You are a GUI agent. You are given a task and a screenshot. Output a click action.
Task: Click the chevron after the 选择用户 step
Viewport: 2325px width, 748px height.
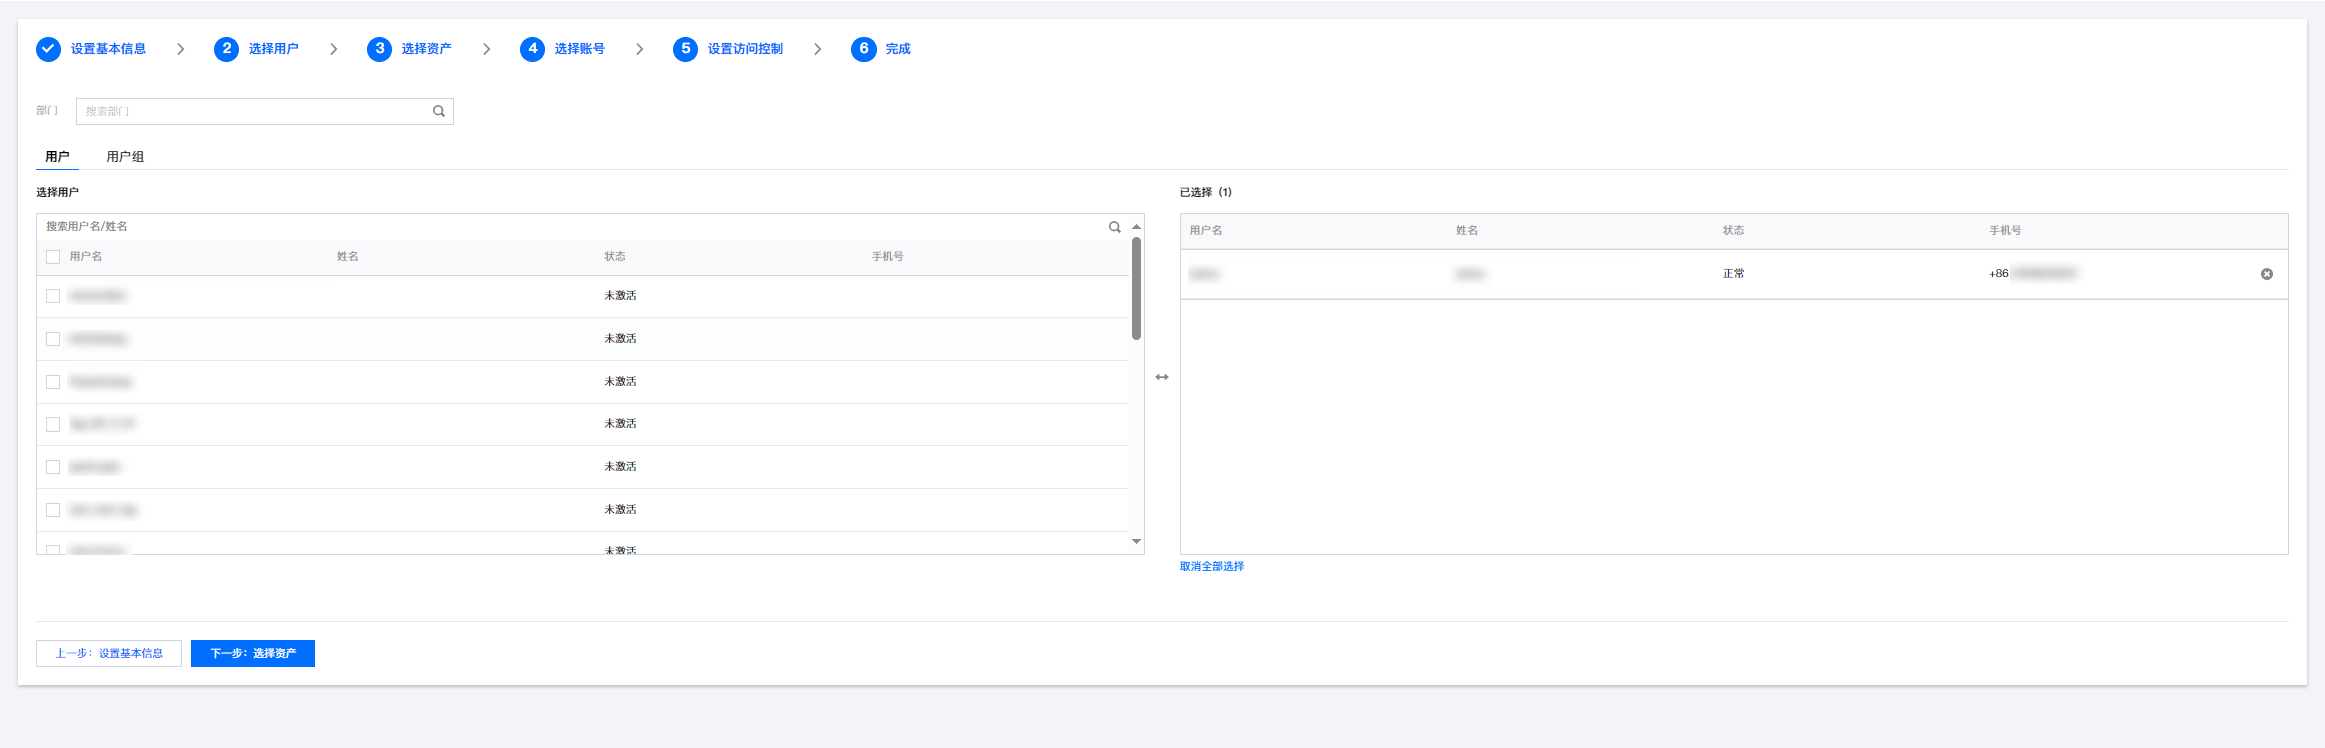(x=333, y=49)
